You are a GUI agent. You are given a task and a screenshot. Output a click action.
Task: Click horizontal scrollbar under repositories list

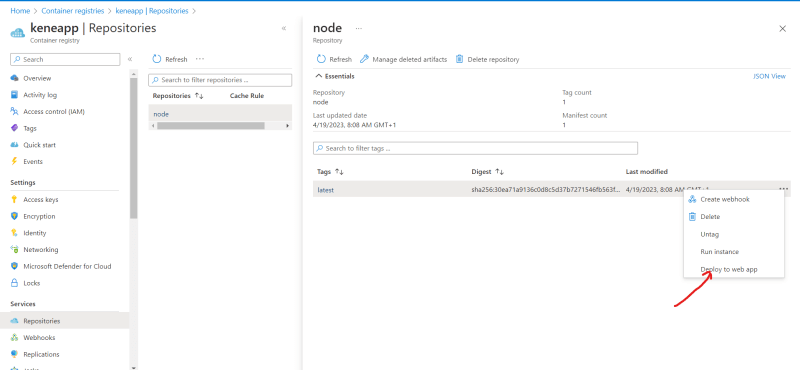point(211,126)
